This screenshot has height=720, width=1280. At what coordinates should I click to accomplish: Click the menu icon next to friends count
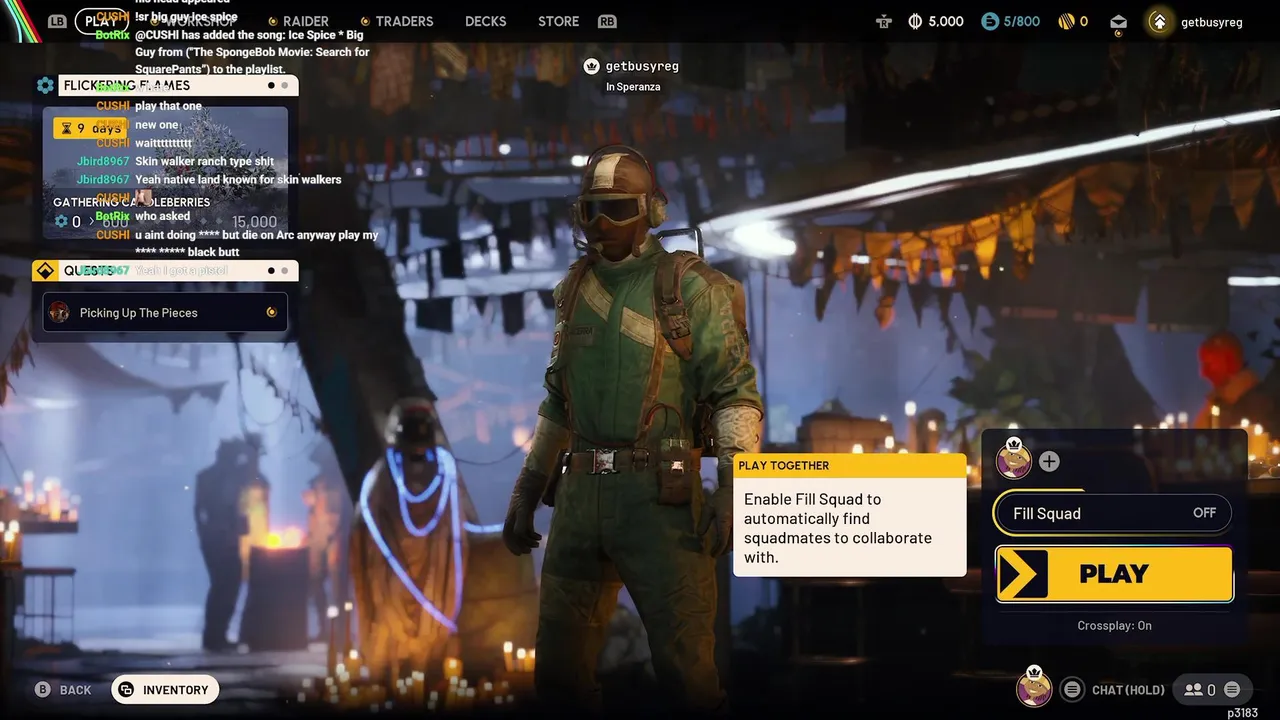tap(1232, 689)
